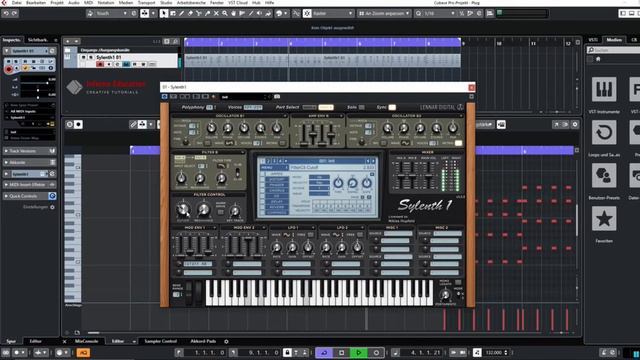
Task: Switch to the Sichtbarkeit tab
Action: pos(38,40)
